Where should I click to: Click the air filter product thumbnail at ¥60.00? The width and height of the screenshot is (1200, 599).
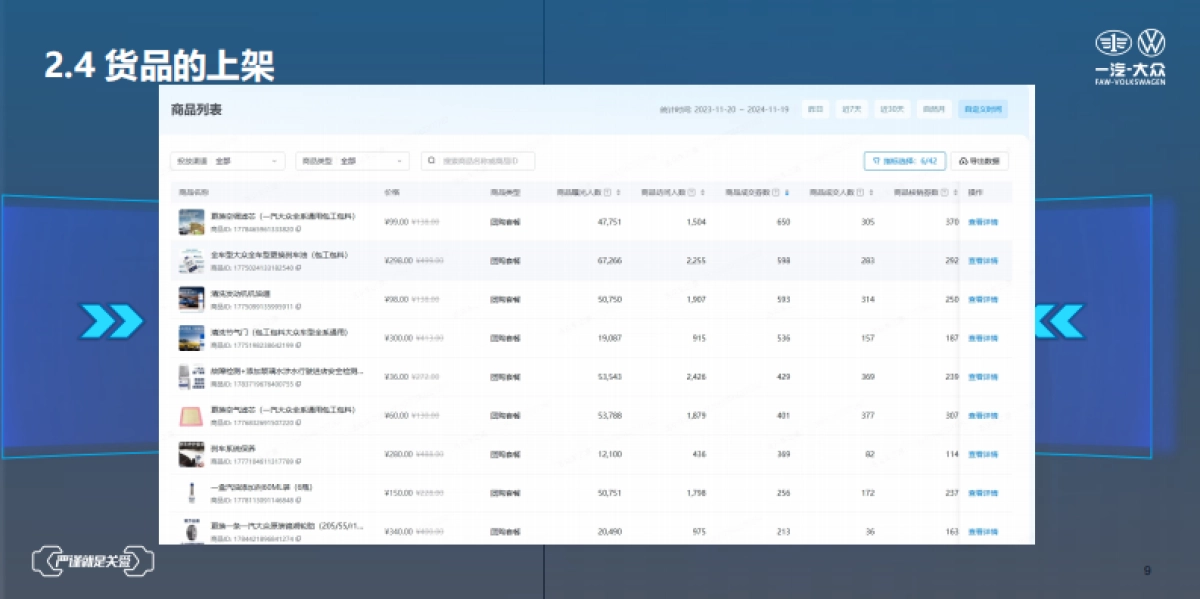190,415
